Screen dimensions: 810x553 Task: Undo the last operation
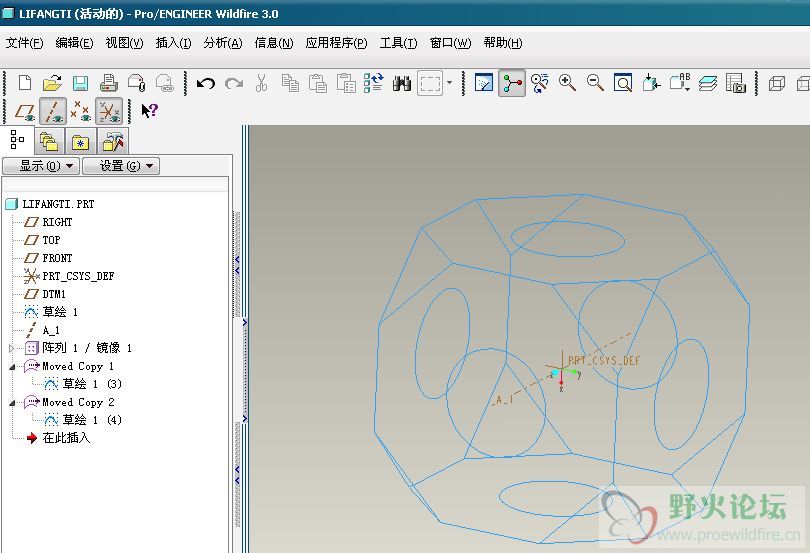pyautogui.click(x=206, y=83)
